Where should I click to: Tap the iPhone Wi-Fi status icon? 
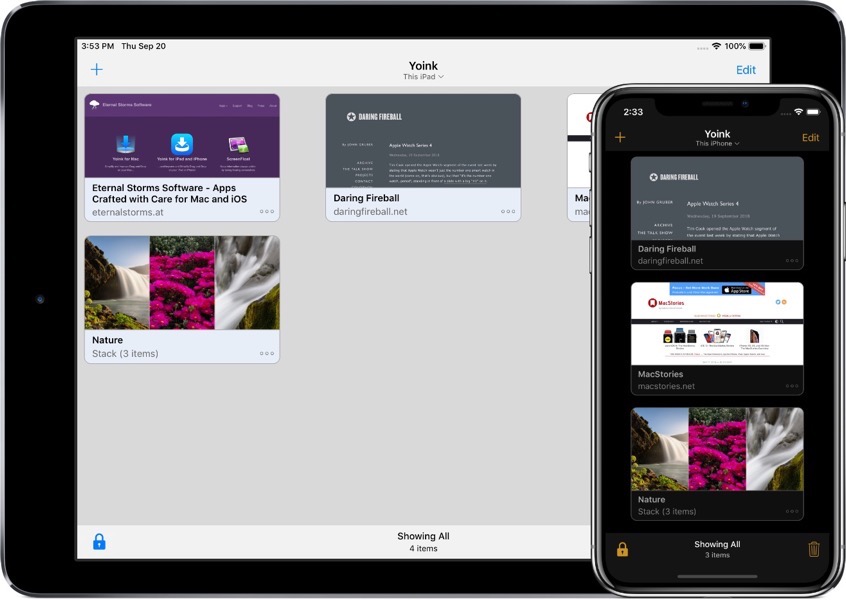coord(799,112)
